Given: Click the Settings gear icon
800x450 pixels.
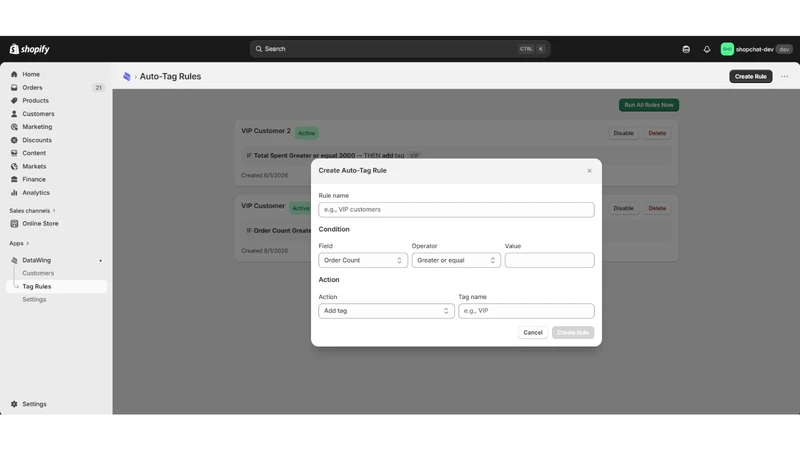Looking at the screenshot, I should pyautogui.click(x=14, y=404).
